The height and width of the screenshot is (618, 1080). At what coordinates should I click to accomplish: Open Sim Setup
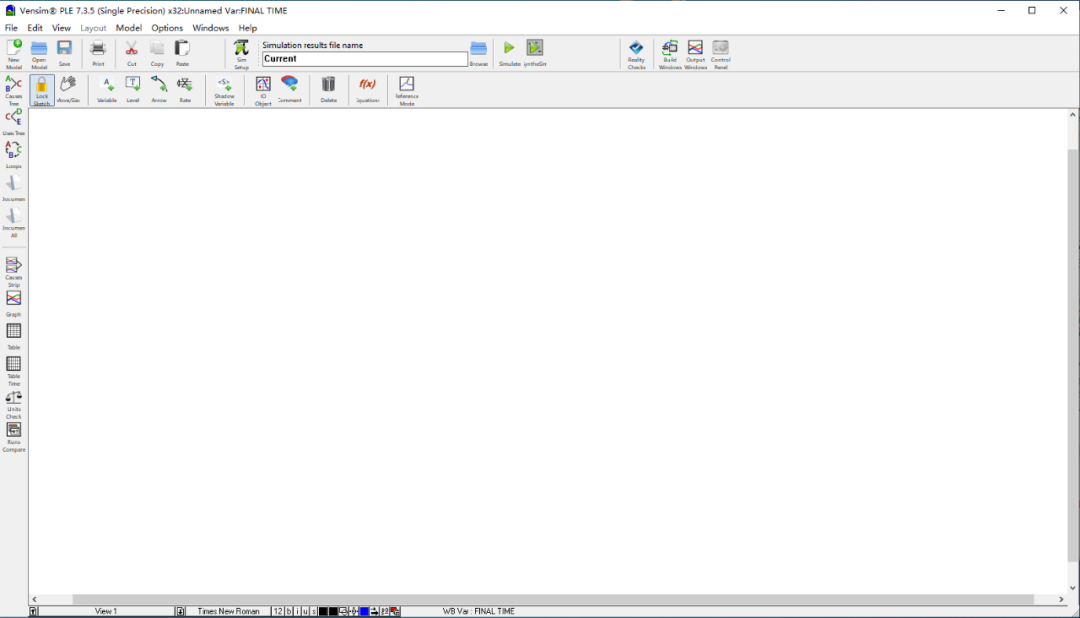[241, 54]
